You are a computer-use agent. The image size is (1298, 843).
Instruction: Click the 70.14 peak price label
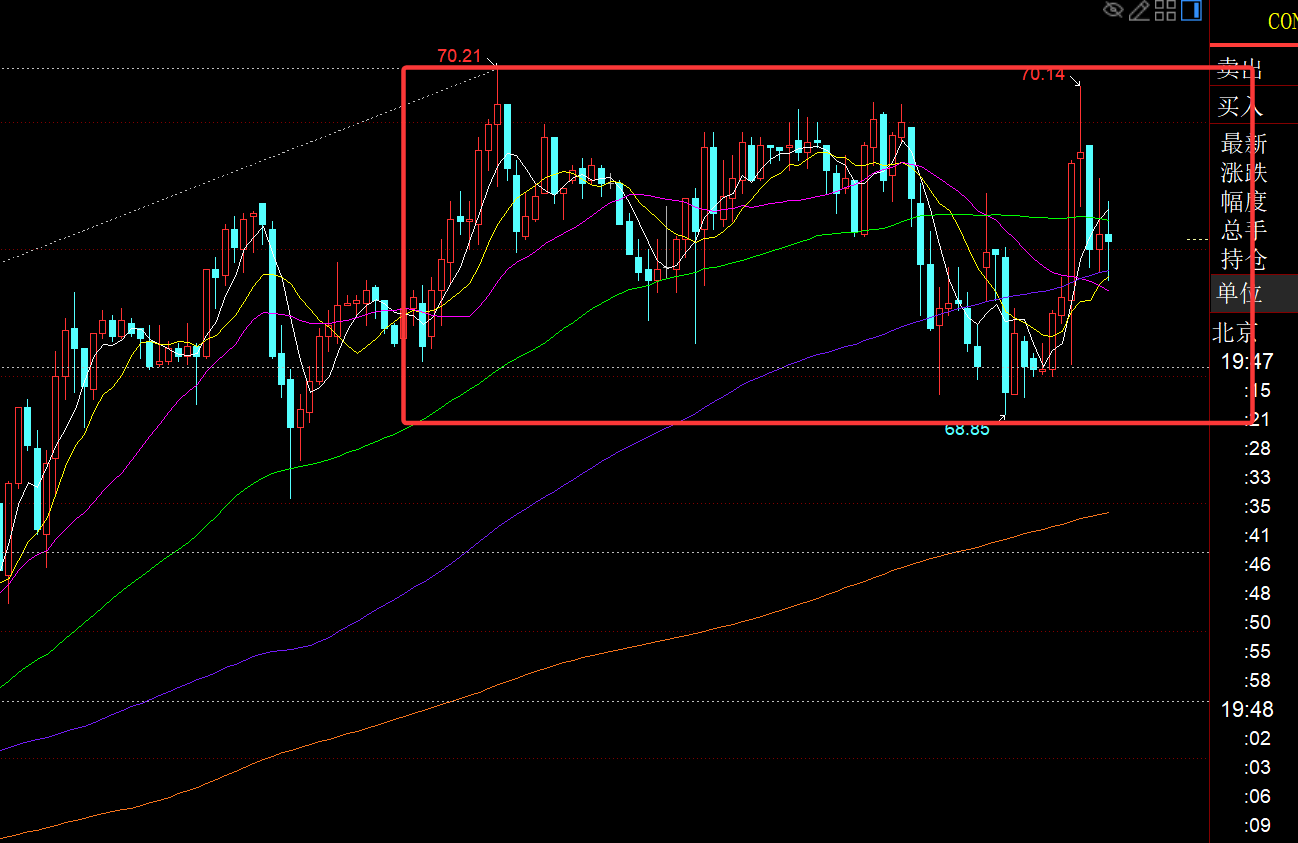coord(1043,74)
